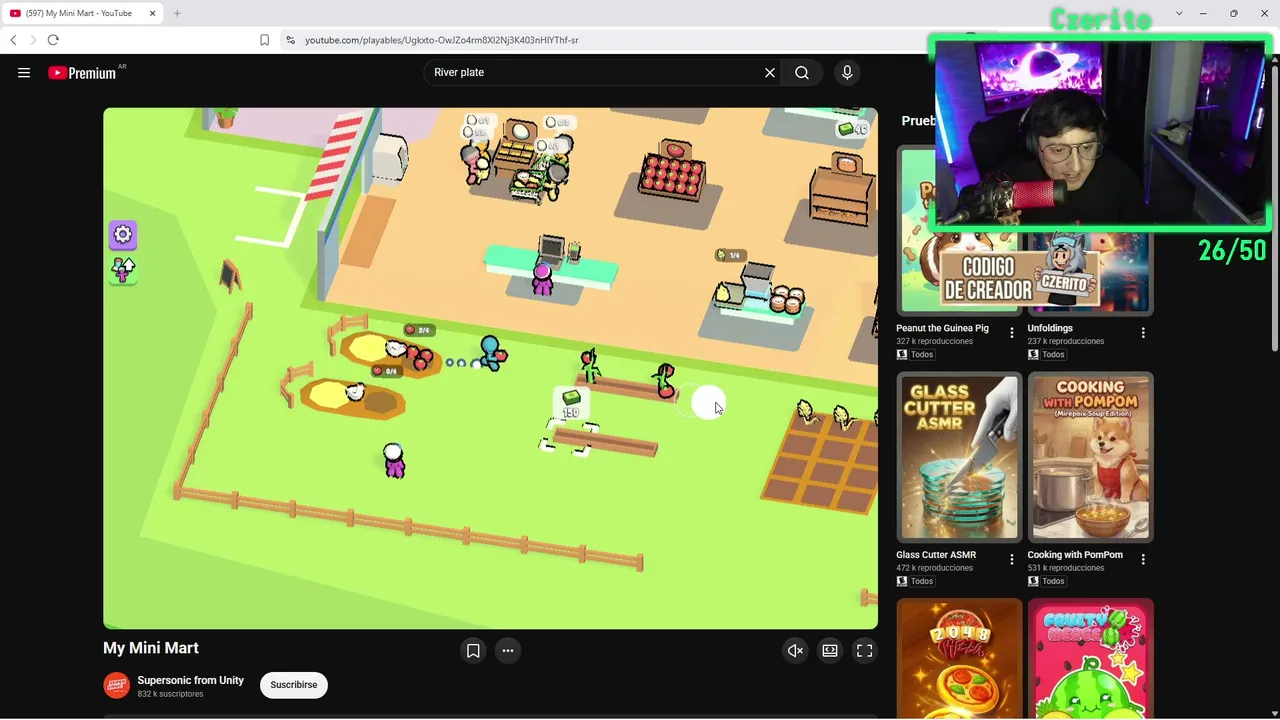1280x720 pixels.
Task: Open the in-game character upgrade icon
Action: tap(123, 270)
